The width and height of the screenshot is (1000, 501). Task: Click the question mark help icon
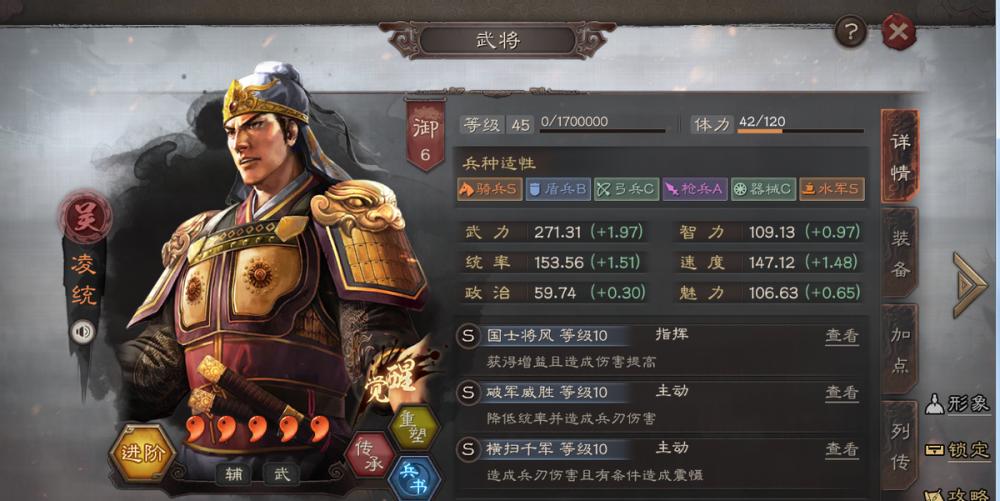[x=851, y=31]
